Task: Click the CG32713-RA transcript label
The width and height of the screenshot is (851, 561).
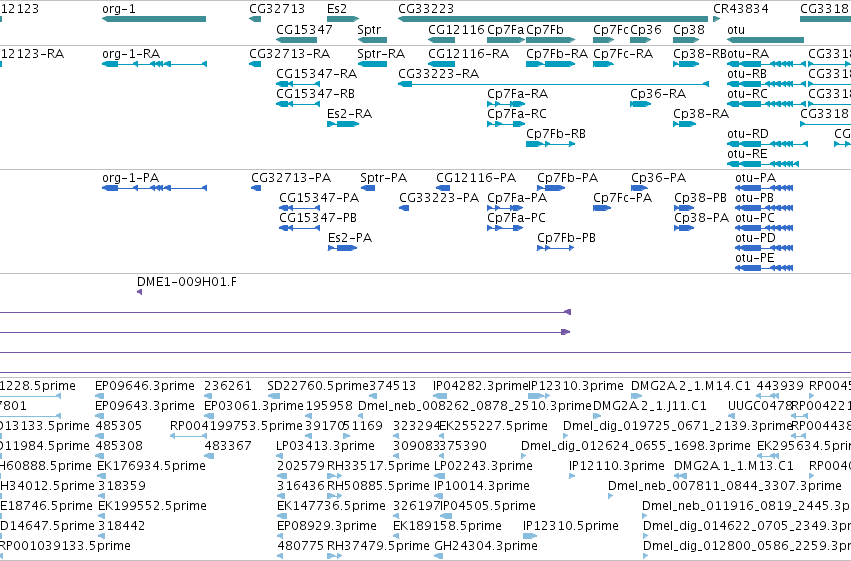Action: pyautogui.click(x=290, y=54)
